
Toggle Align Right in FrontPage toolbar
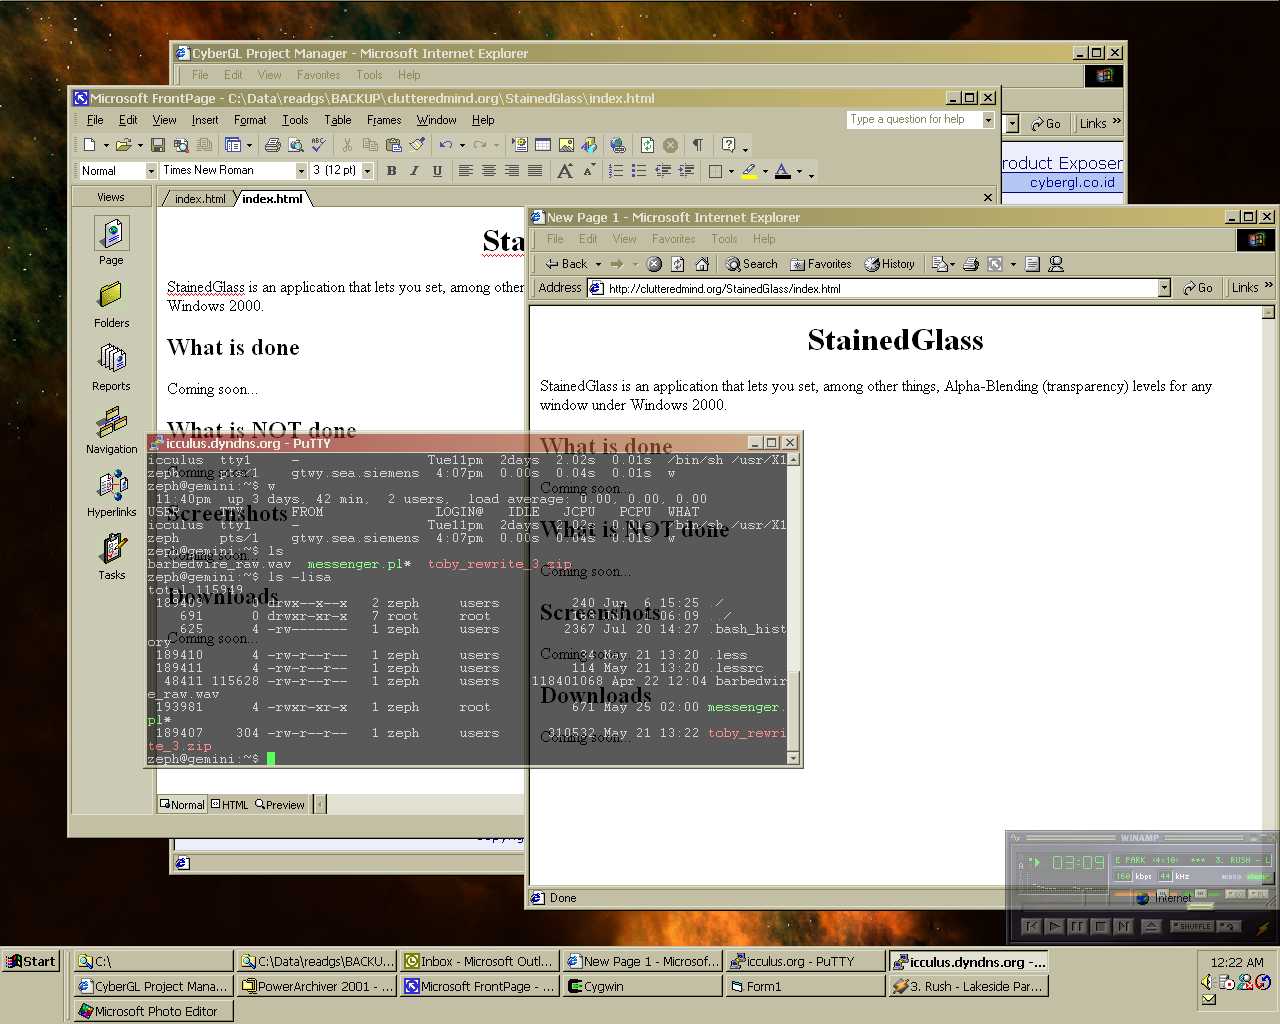coord(511,171)
